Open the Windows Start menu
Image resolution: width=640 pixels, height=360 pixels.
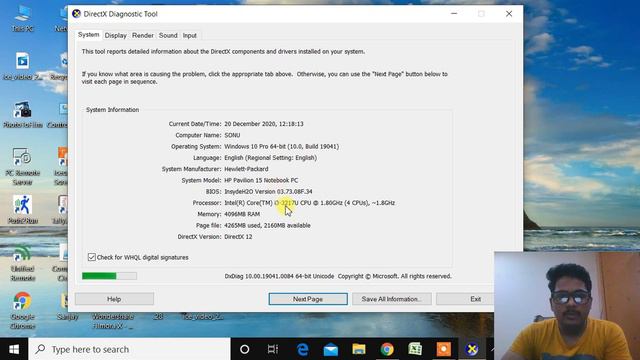(x=14, y=349)
